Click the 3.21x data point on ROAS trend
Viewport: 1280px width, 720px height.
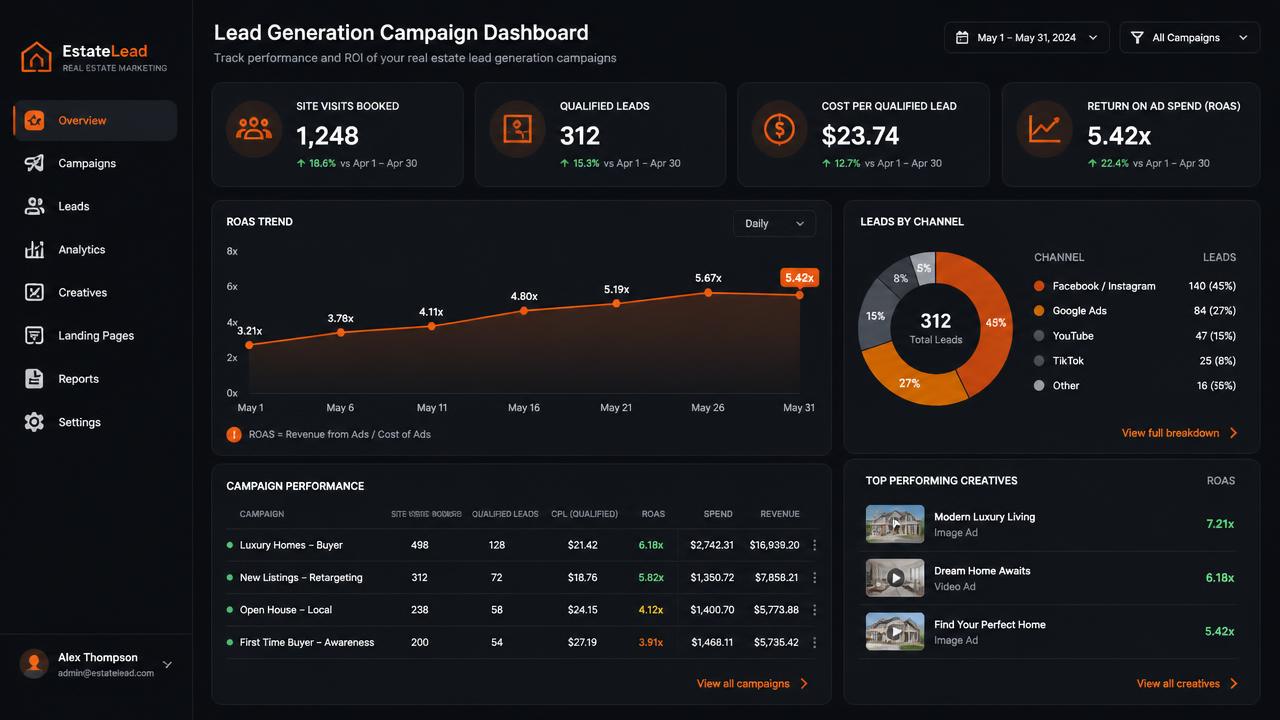[x=249, y=345]
